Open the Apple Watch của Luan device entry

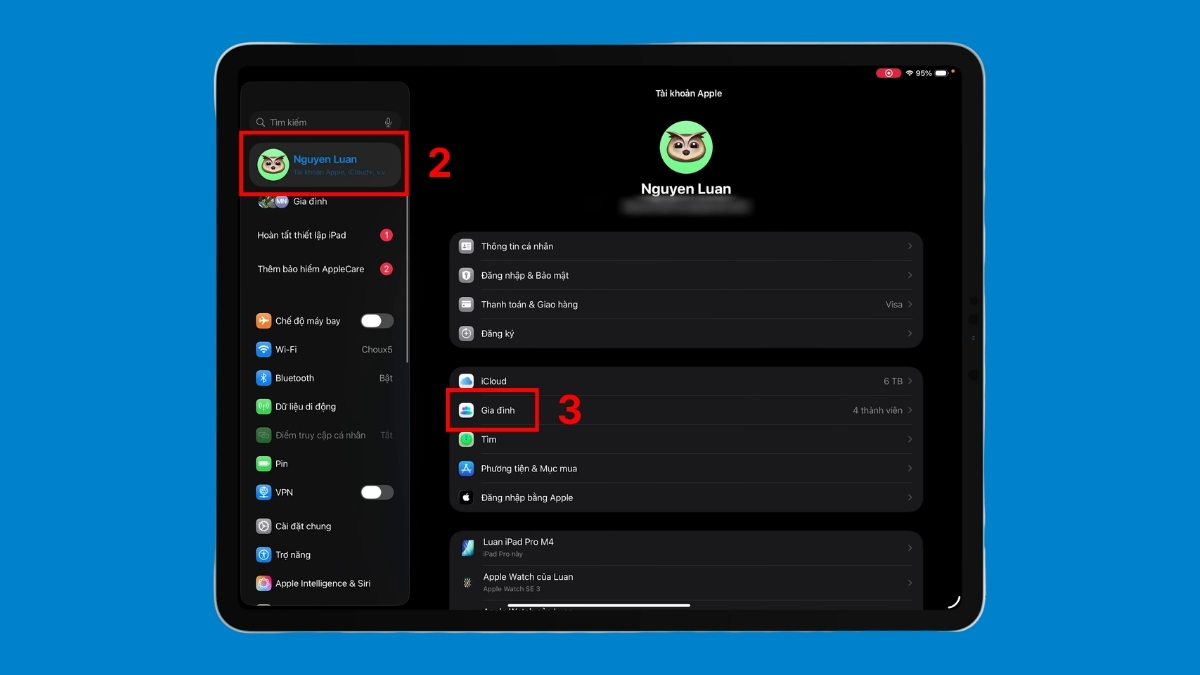(686, 582)
